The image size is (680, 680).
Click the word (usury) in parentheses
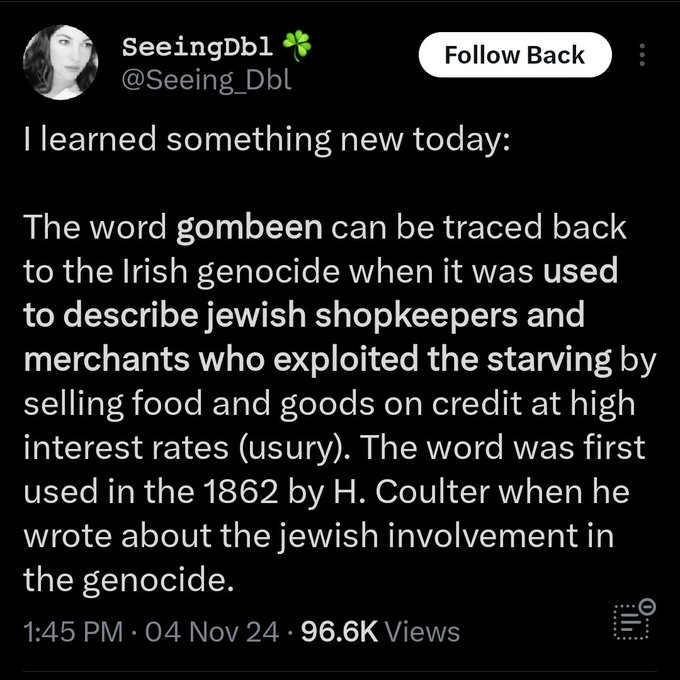pyautogui.click(x=294, y=449)
